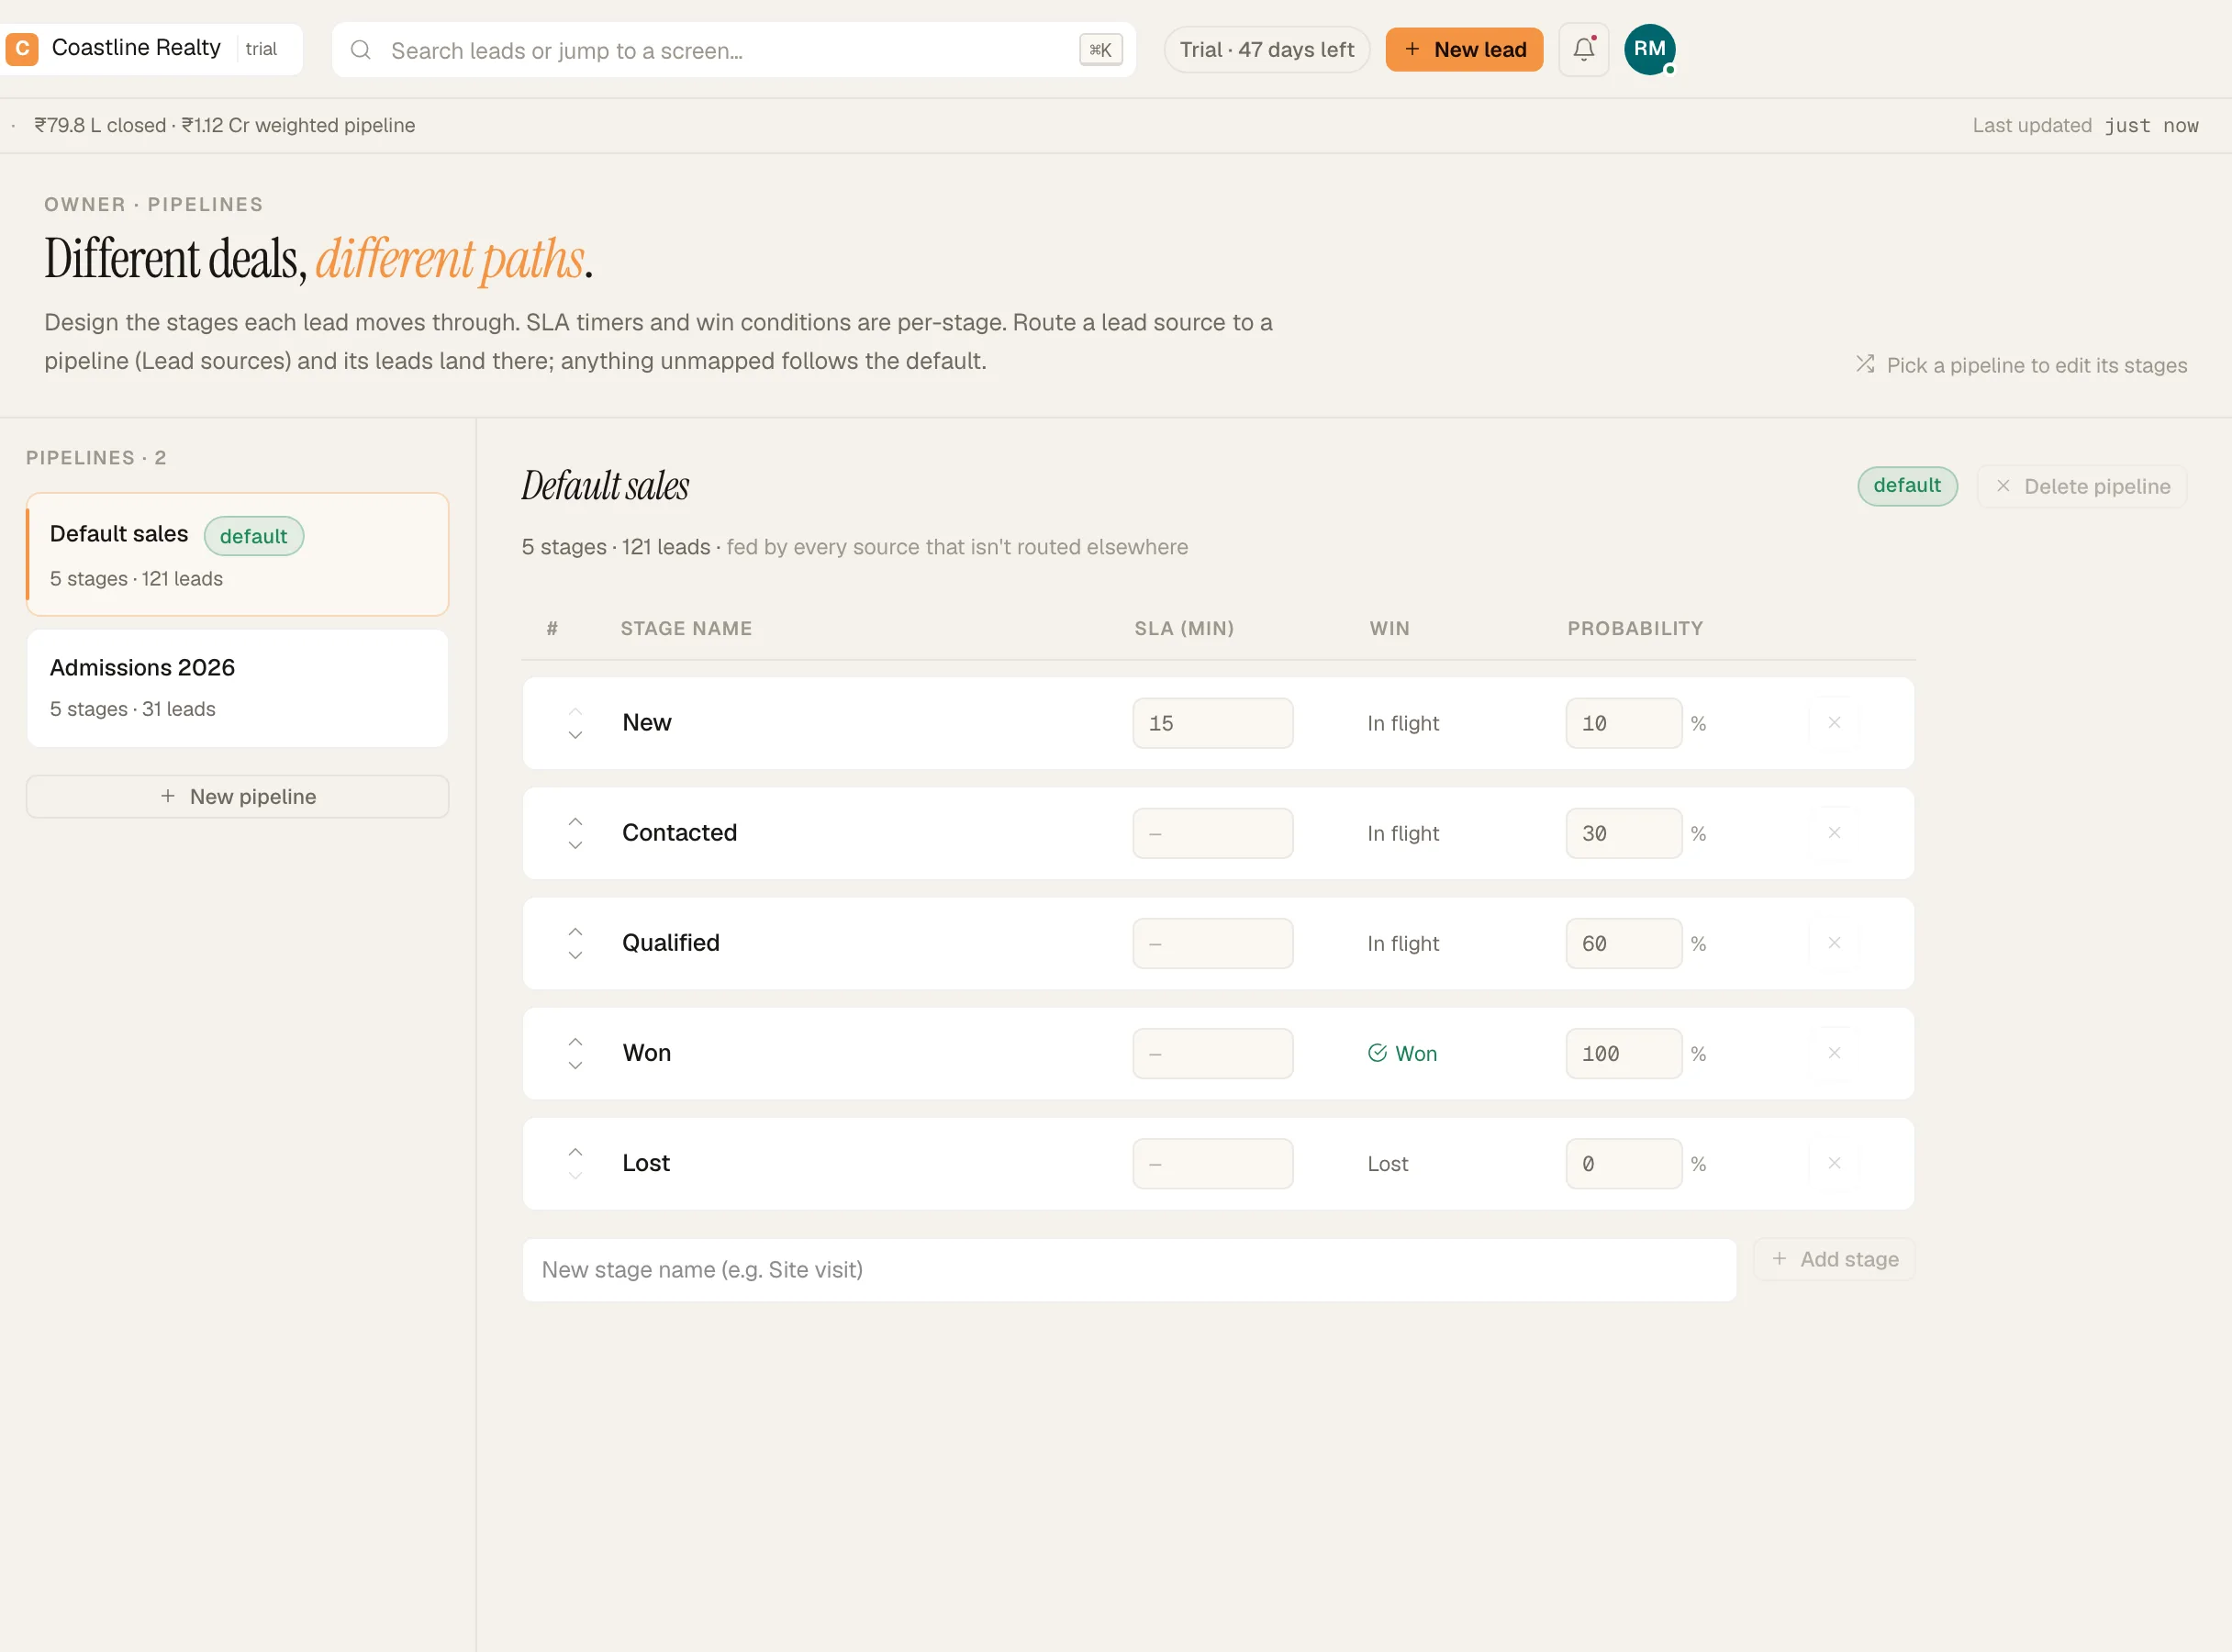2232x1652 pixels.
Task: Toggle win status of the Lost stage
Action: (1387, 1163)
